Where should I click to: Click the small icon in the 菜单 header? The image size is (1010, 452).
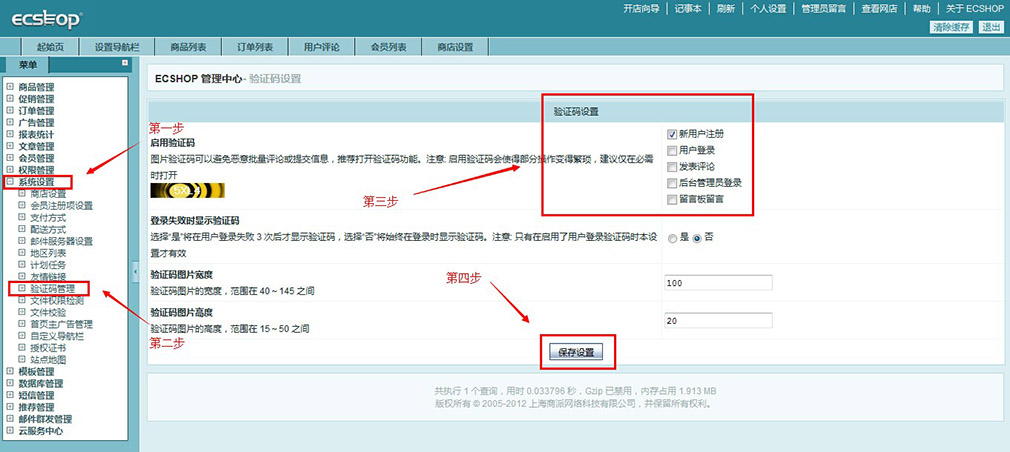pos(125,63)
